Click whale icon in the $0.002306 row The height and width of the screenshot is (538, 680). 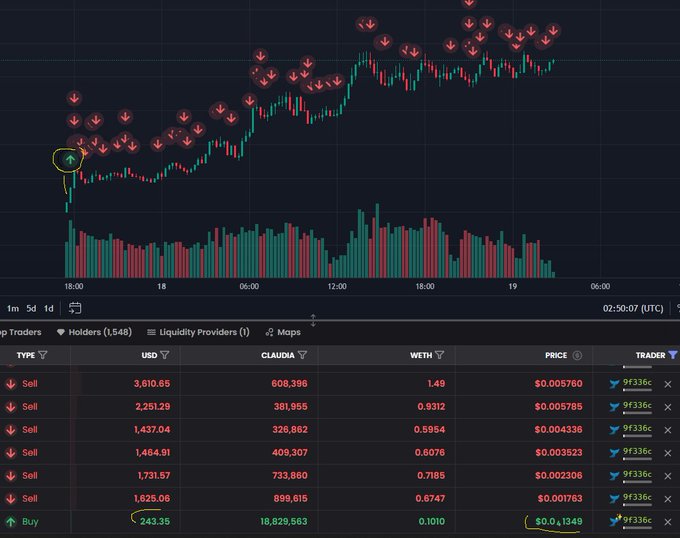614,476
